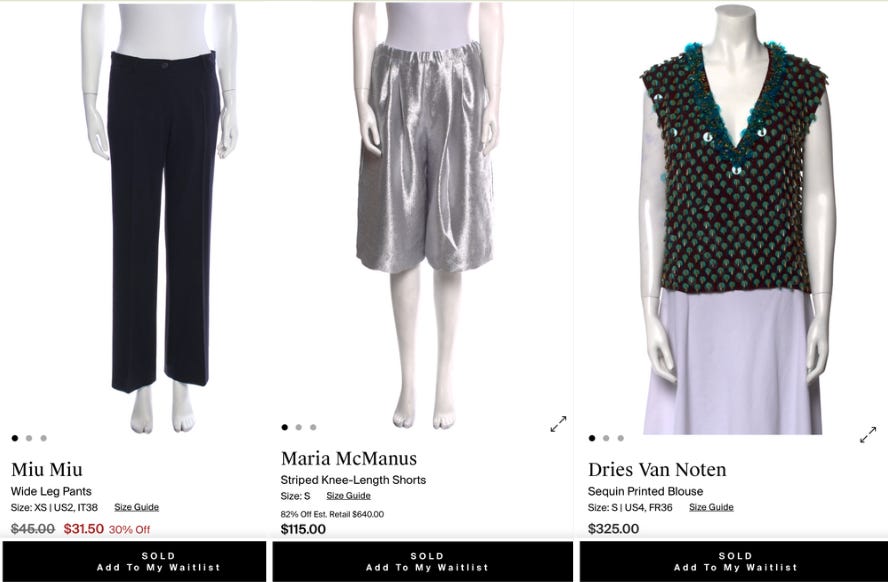The image size is (888, 582).
Task: Open Size Guide for Maria McManus shorts
Action: 348,496
